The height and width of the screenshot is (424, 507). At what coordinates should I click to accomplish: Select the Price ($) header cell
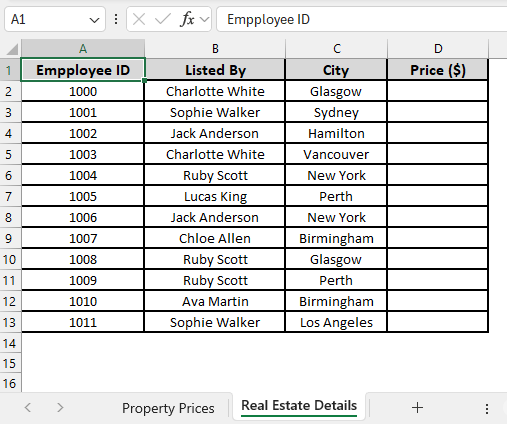[437, 70]
